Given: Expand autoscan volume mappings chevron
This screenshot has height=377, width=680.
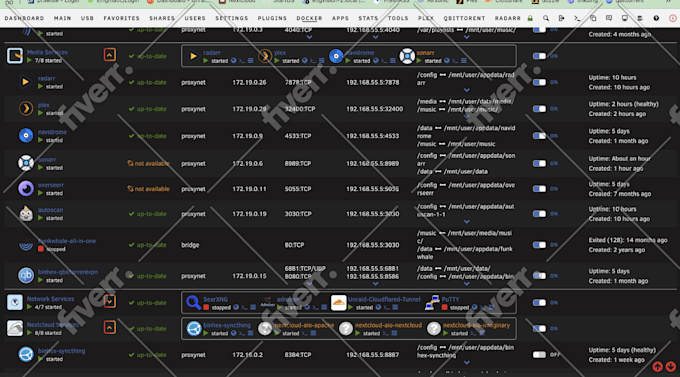Looking at the screenshot, I should click(x=466, y=222).
